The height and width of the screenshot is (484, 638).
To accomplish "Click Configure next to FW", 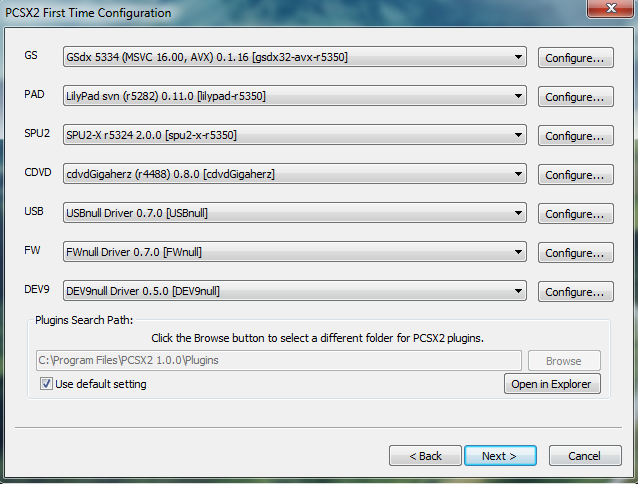I will pyautogui.click(x=575, y=253).
